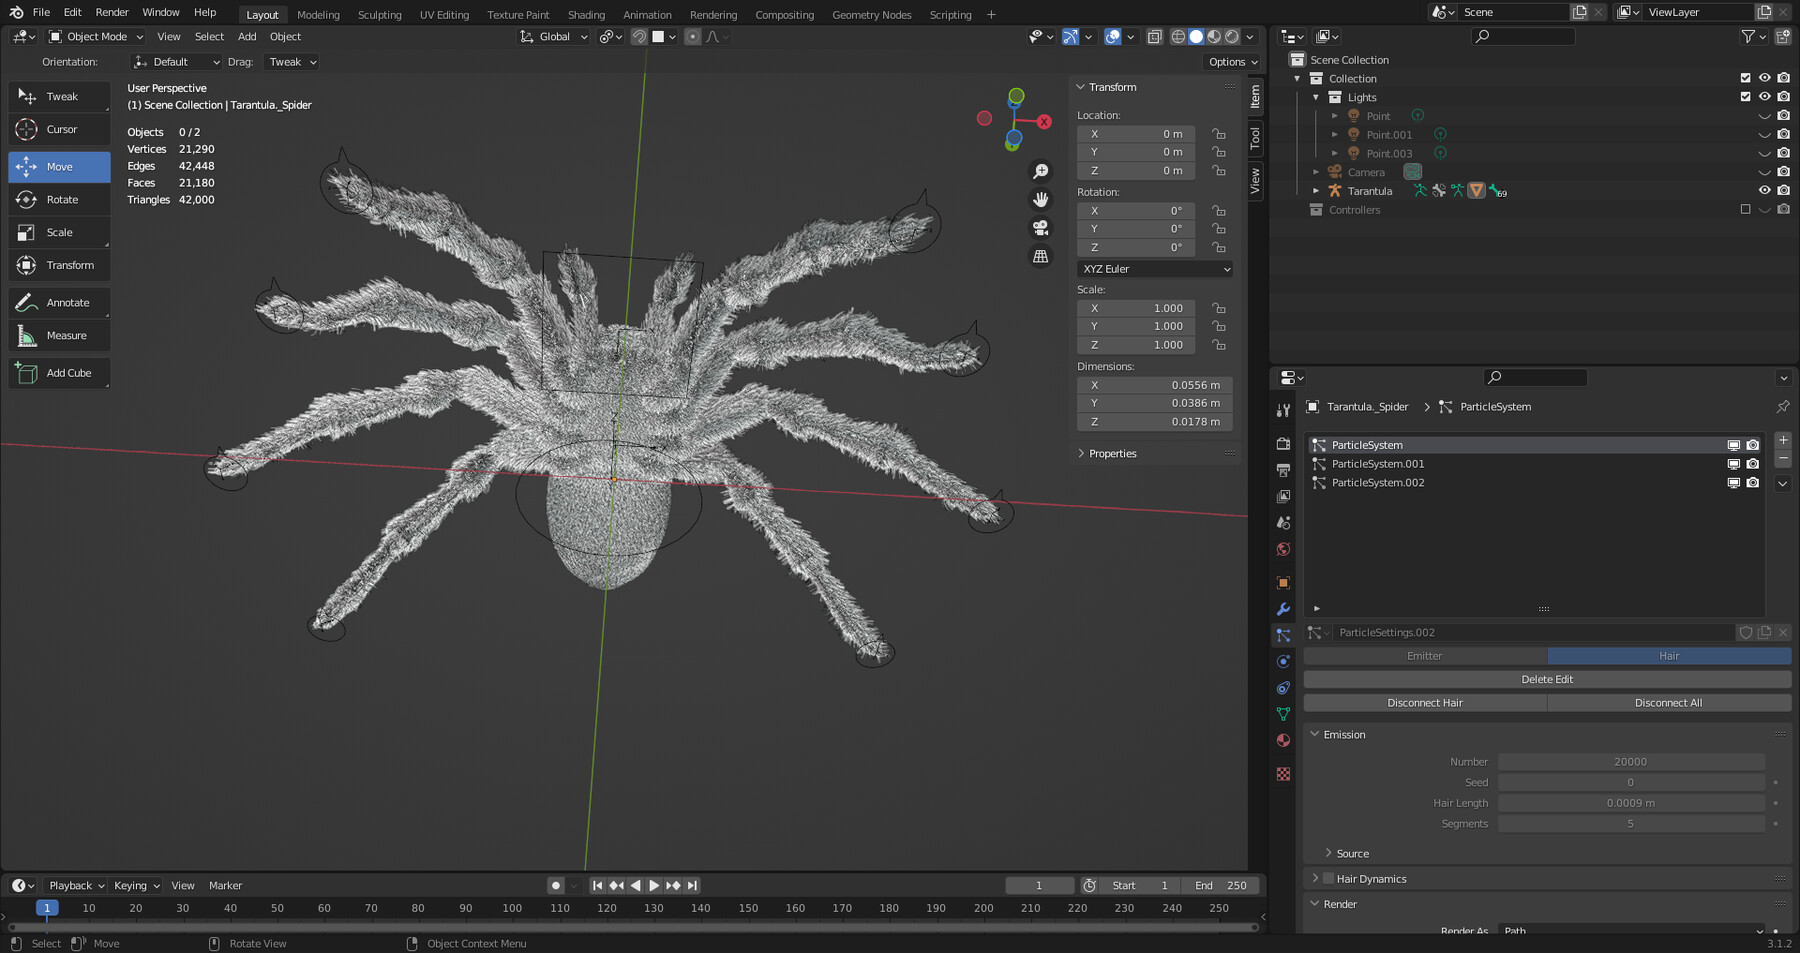This screenshot has width=1800, height=953.
Task: Select the Move tool in the toolbar
Action: [59, 166]
